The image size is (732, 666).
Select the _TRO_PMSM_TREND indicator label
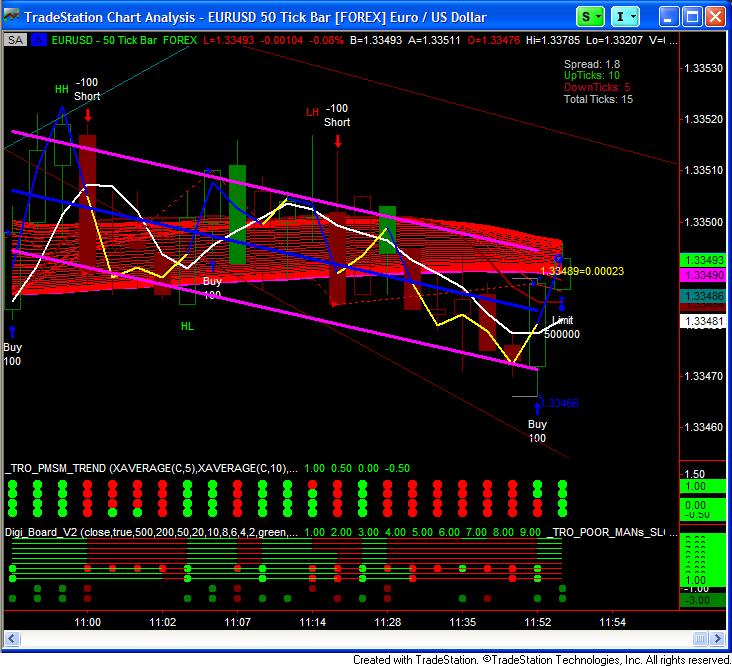[151, 468]
